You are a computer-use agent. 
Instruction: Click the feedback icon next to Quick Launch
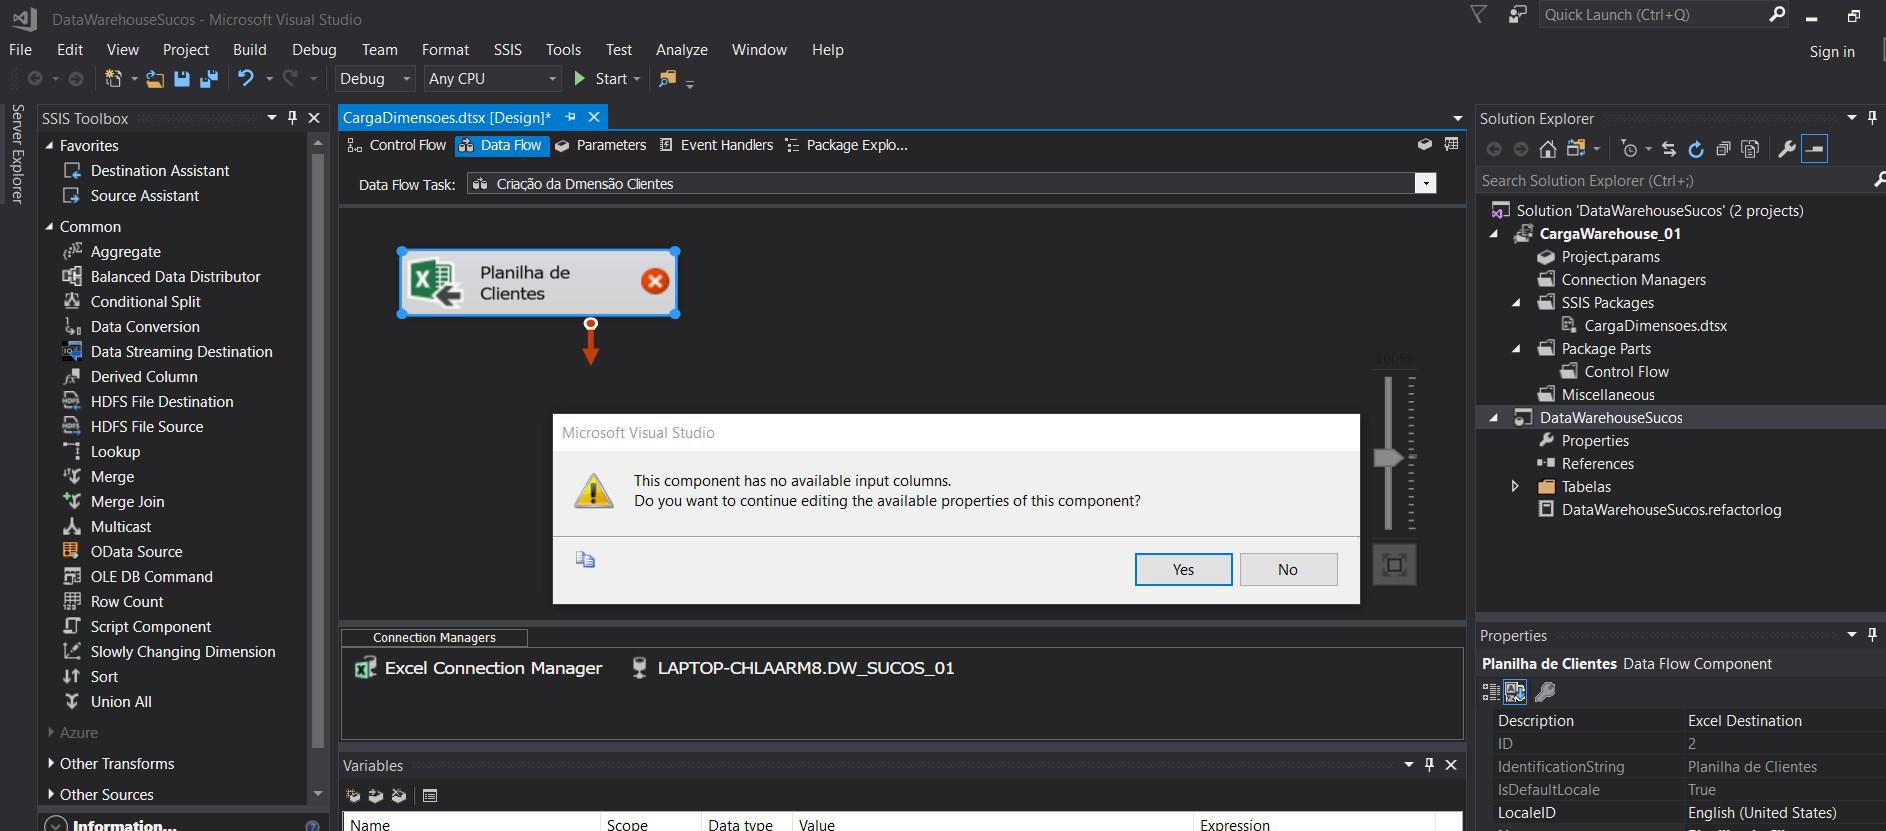click(1518, 14)
